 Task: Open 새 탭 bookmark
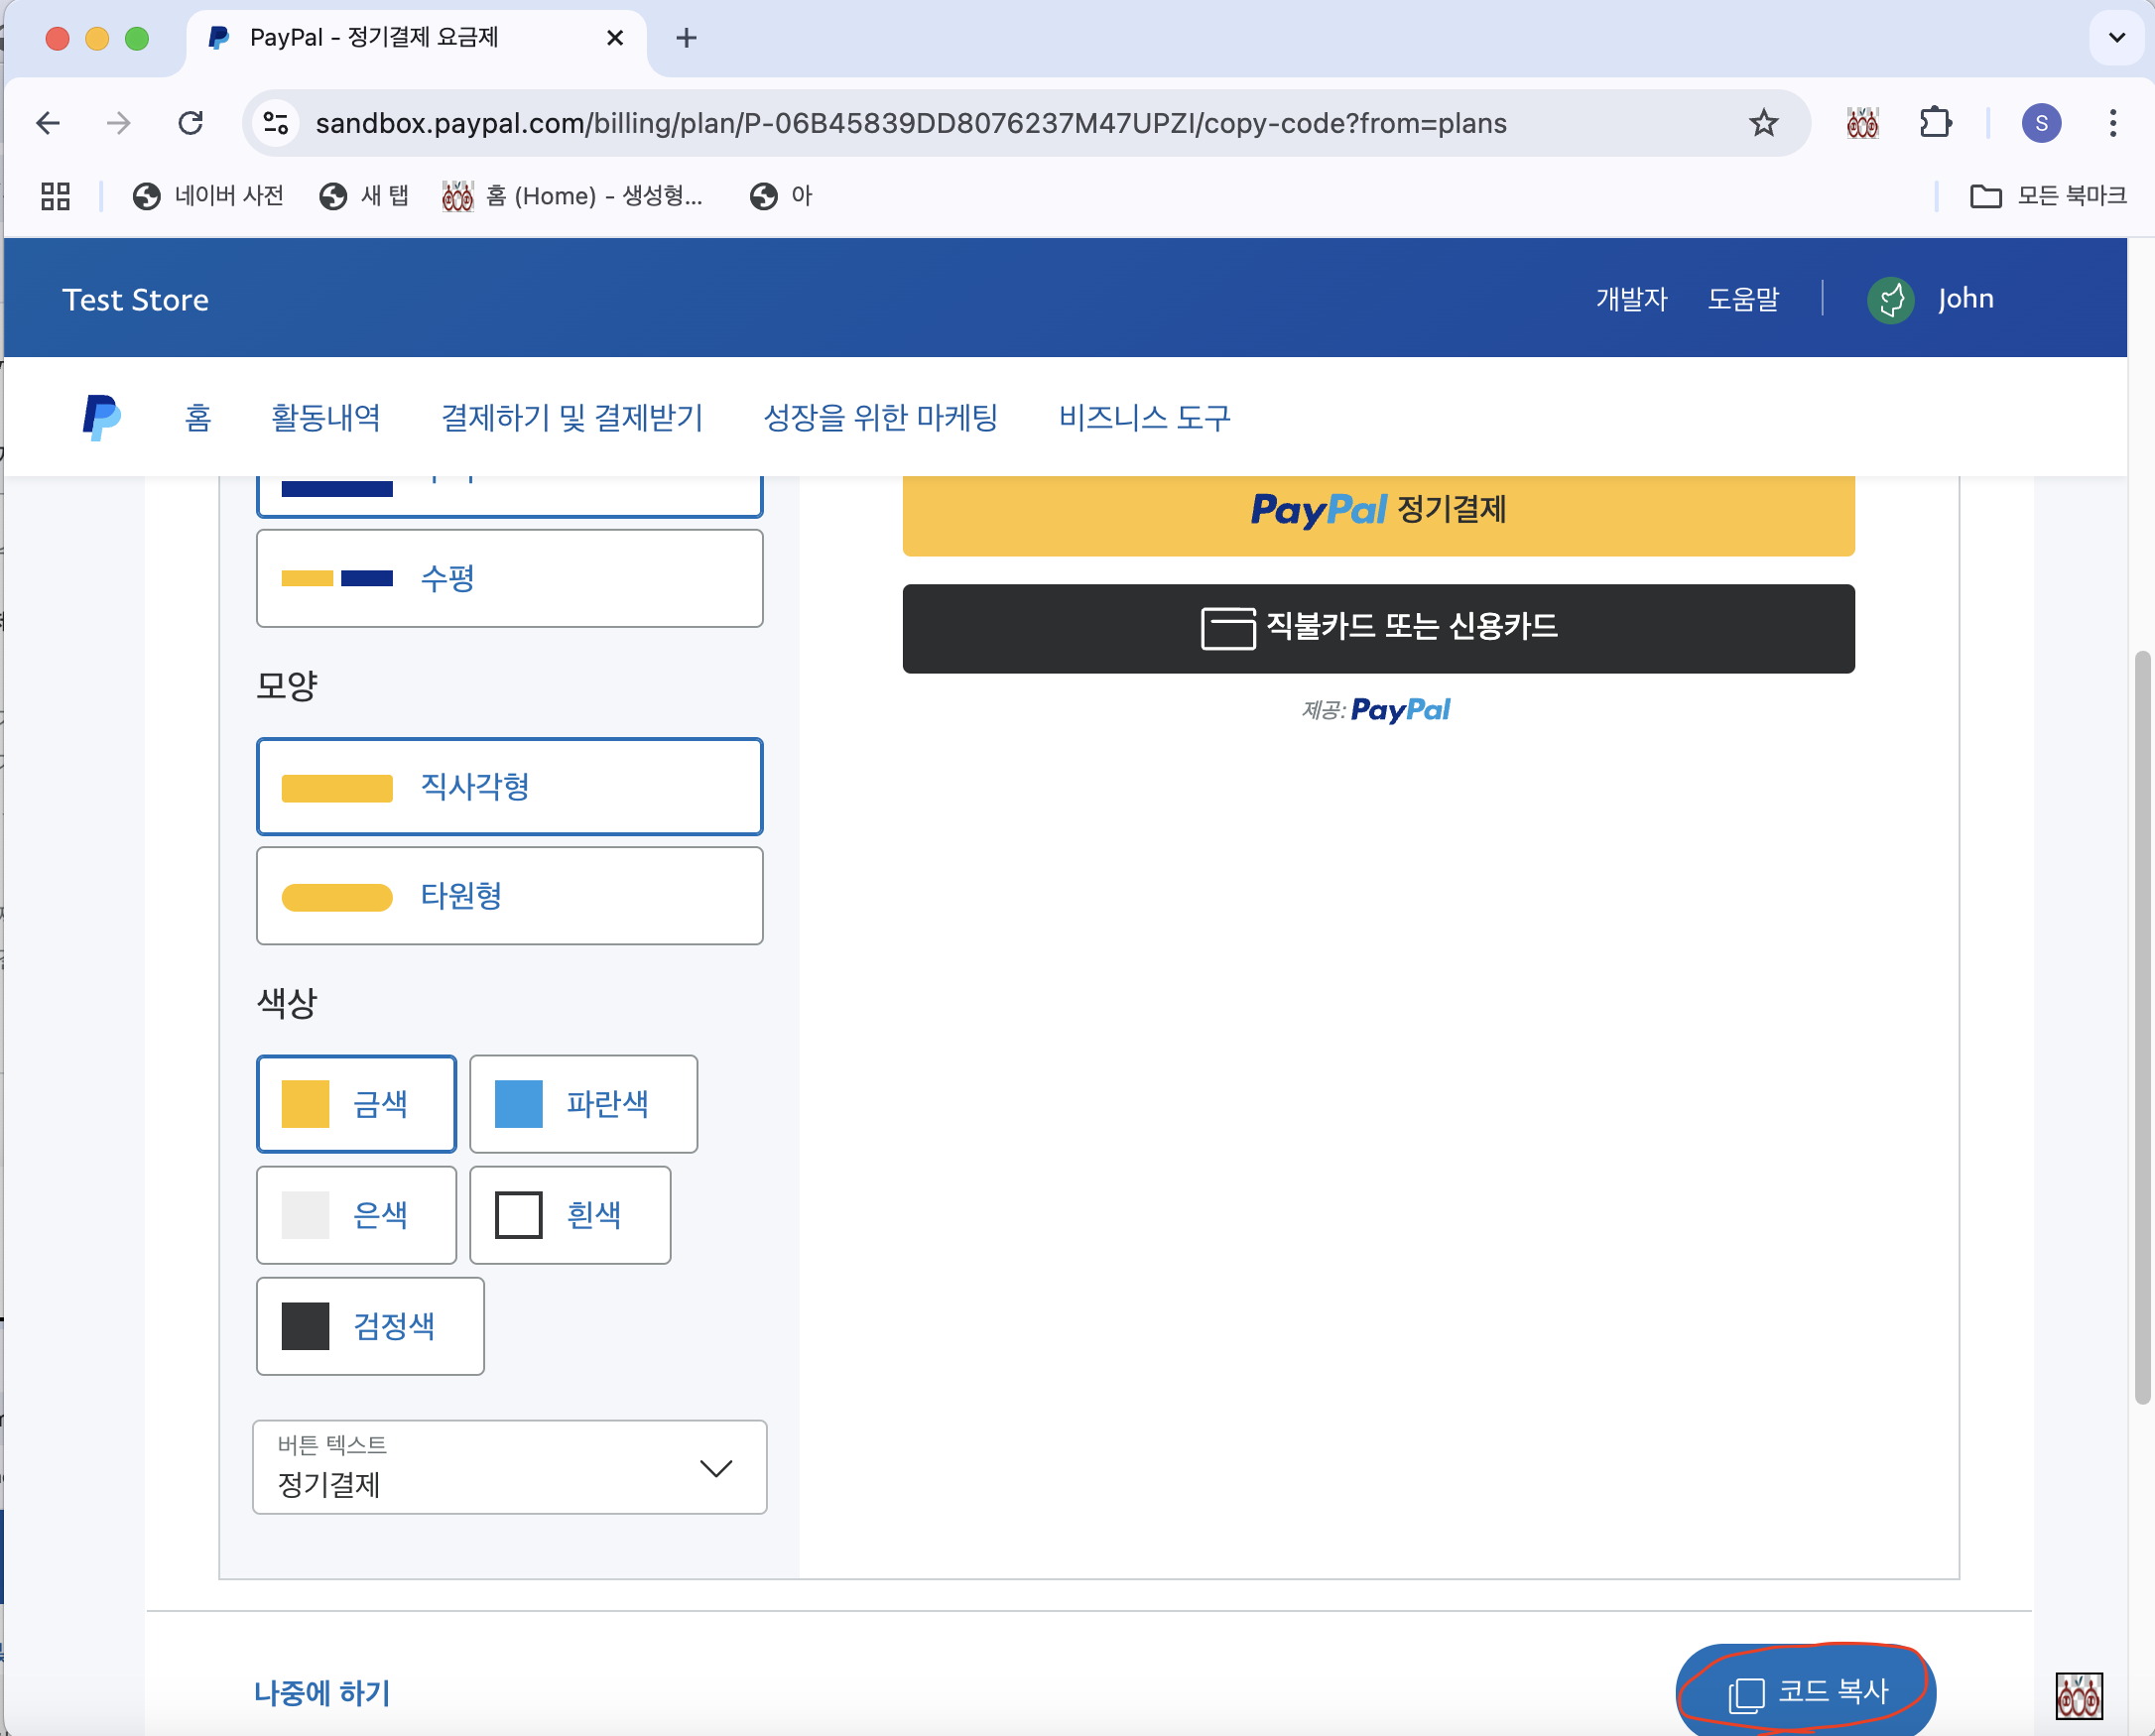point(364,196)
